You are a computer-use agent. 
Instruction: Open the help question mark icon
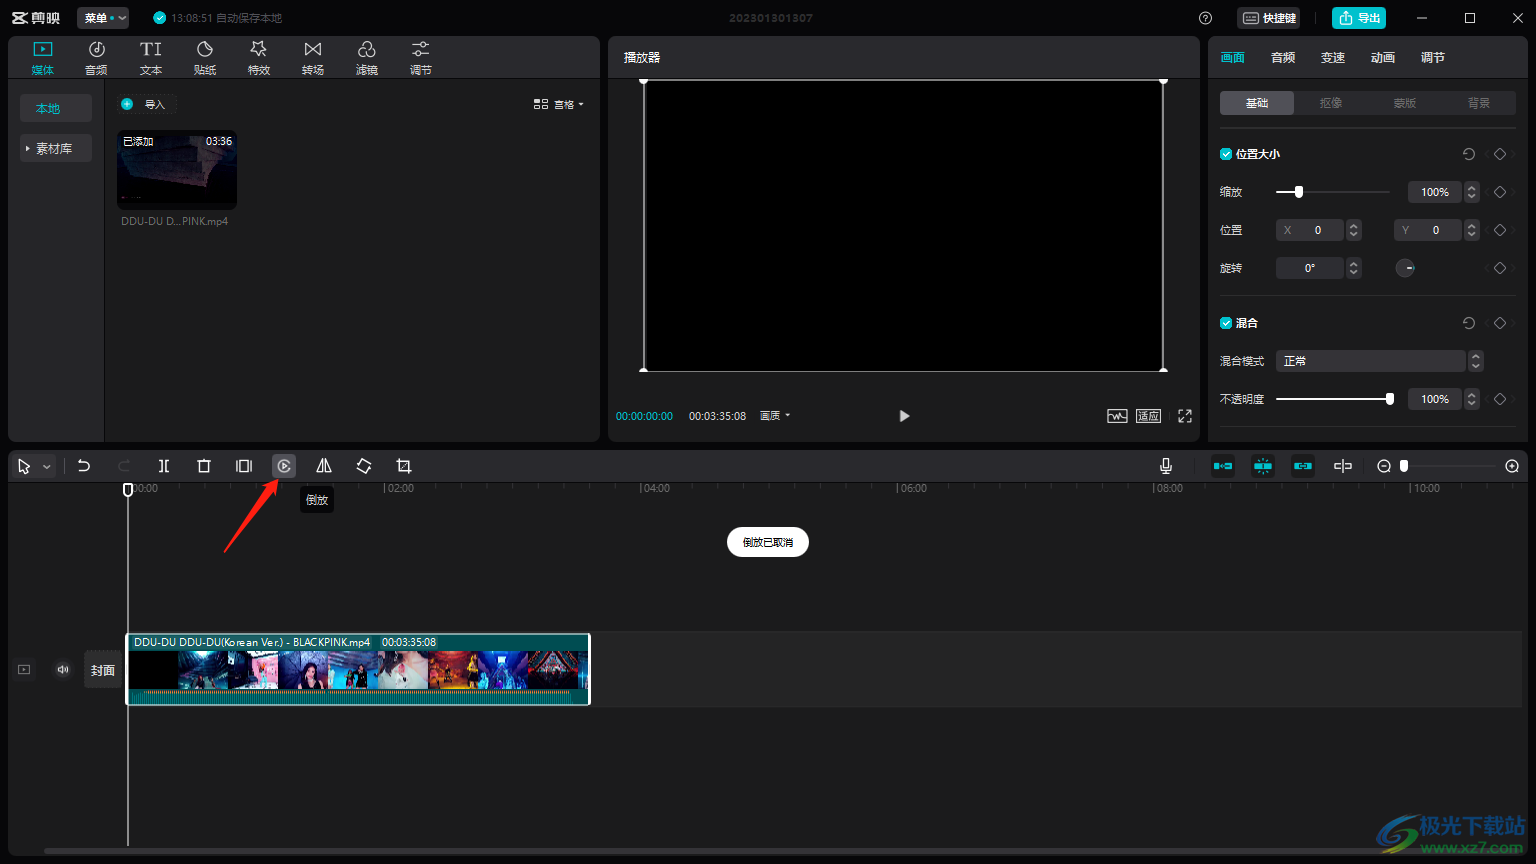click(1205, 18)
